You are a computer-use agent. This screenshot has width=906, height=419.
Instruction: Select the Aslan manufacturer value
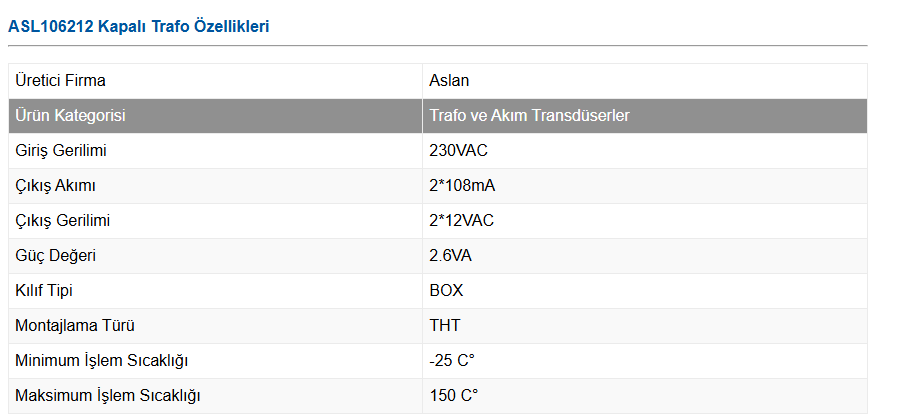coord(450,81)
